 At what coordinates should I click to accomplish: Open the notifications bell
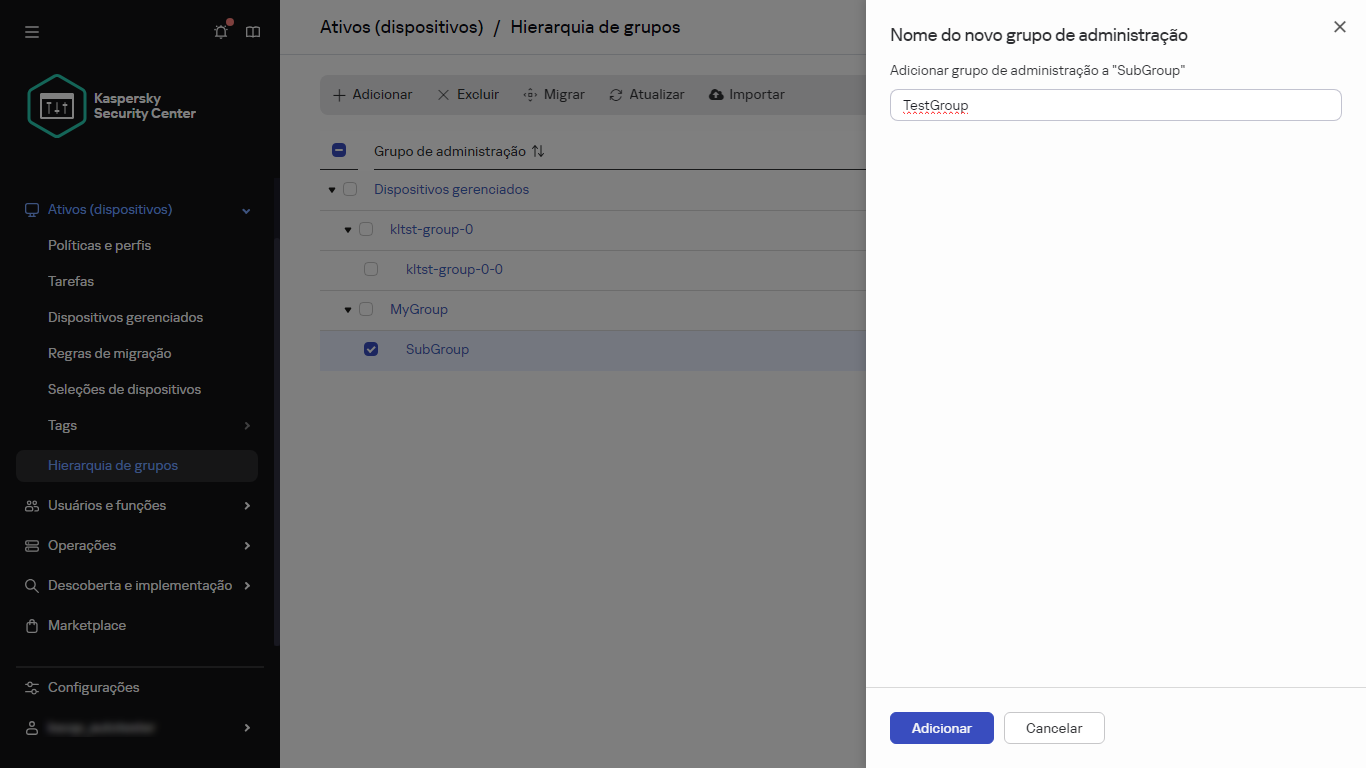(x=220, y=31)
